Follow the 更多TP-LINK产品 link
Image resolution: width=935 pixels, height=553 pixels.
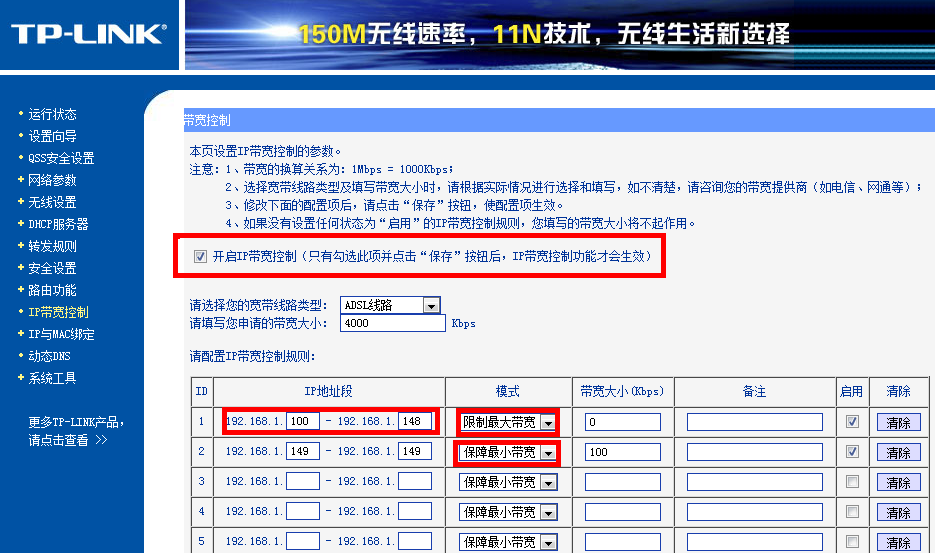76,422
